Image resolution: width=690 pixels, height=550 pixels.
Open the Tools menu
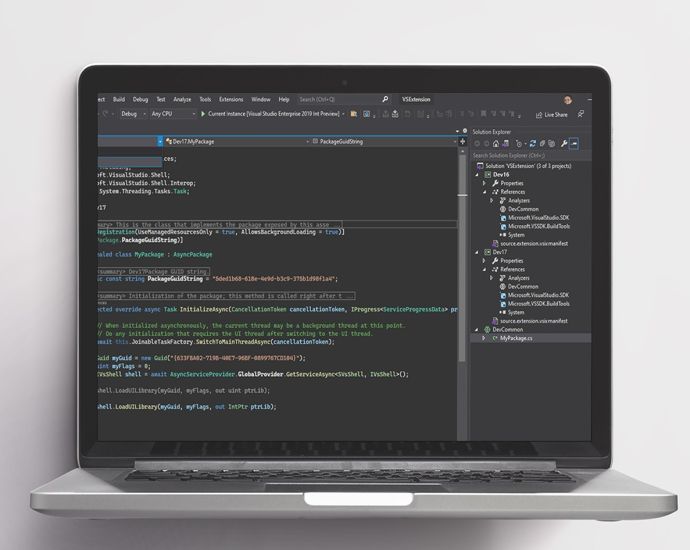205,99
